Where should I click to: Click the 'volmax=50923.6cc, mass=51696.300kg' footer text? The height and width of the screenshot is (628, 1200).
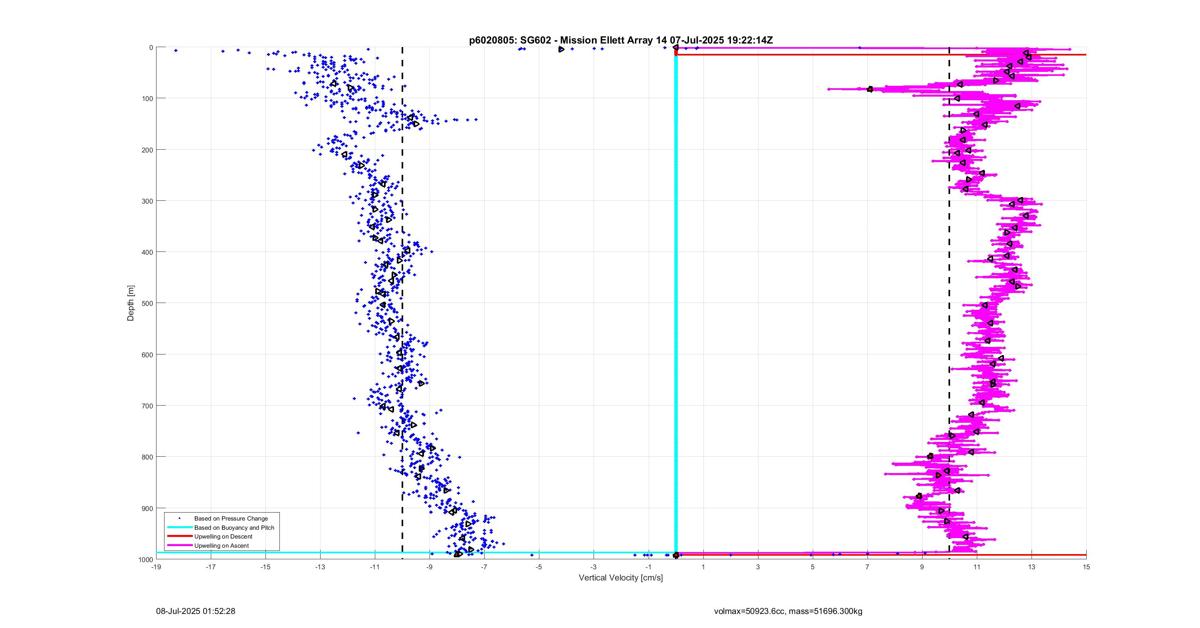click(788, 609)
